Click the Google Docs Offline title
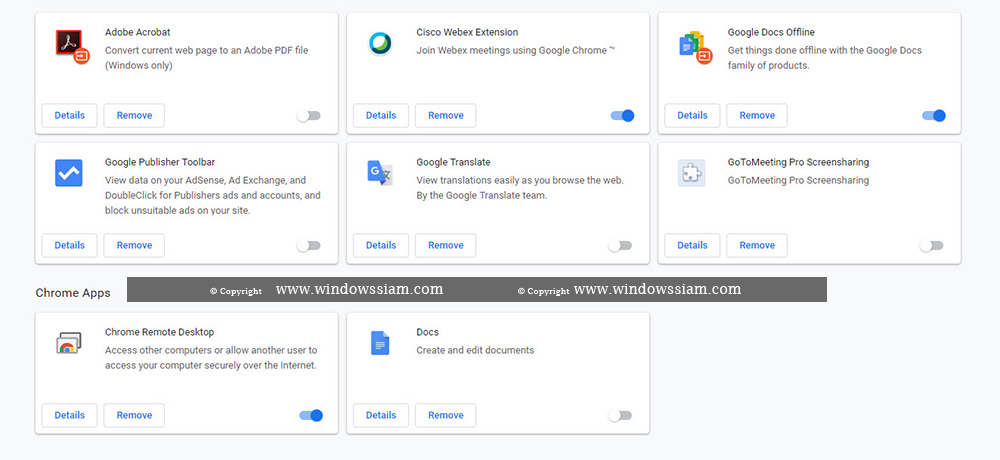Screen dimensions: 1000x460 (771, 32)
